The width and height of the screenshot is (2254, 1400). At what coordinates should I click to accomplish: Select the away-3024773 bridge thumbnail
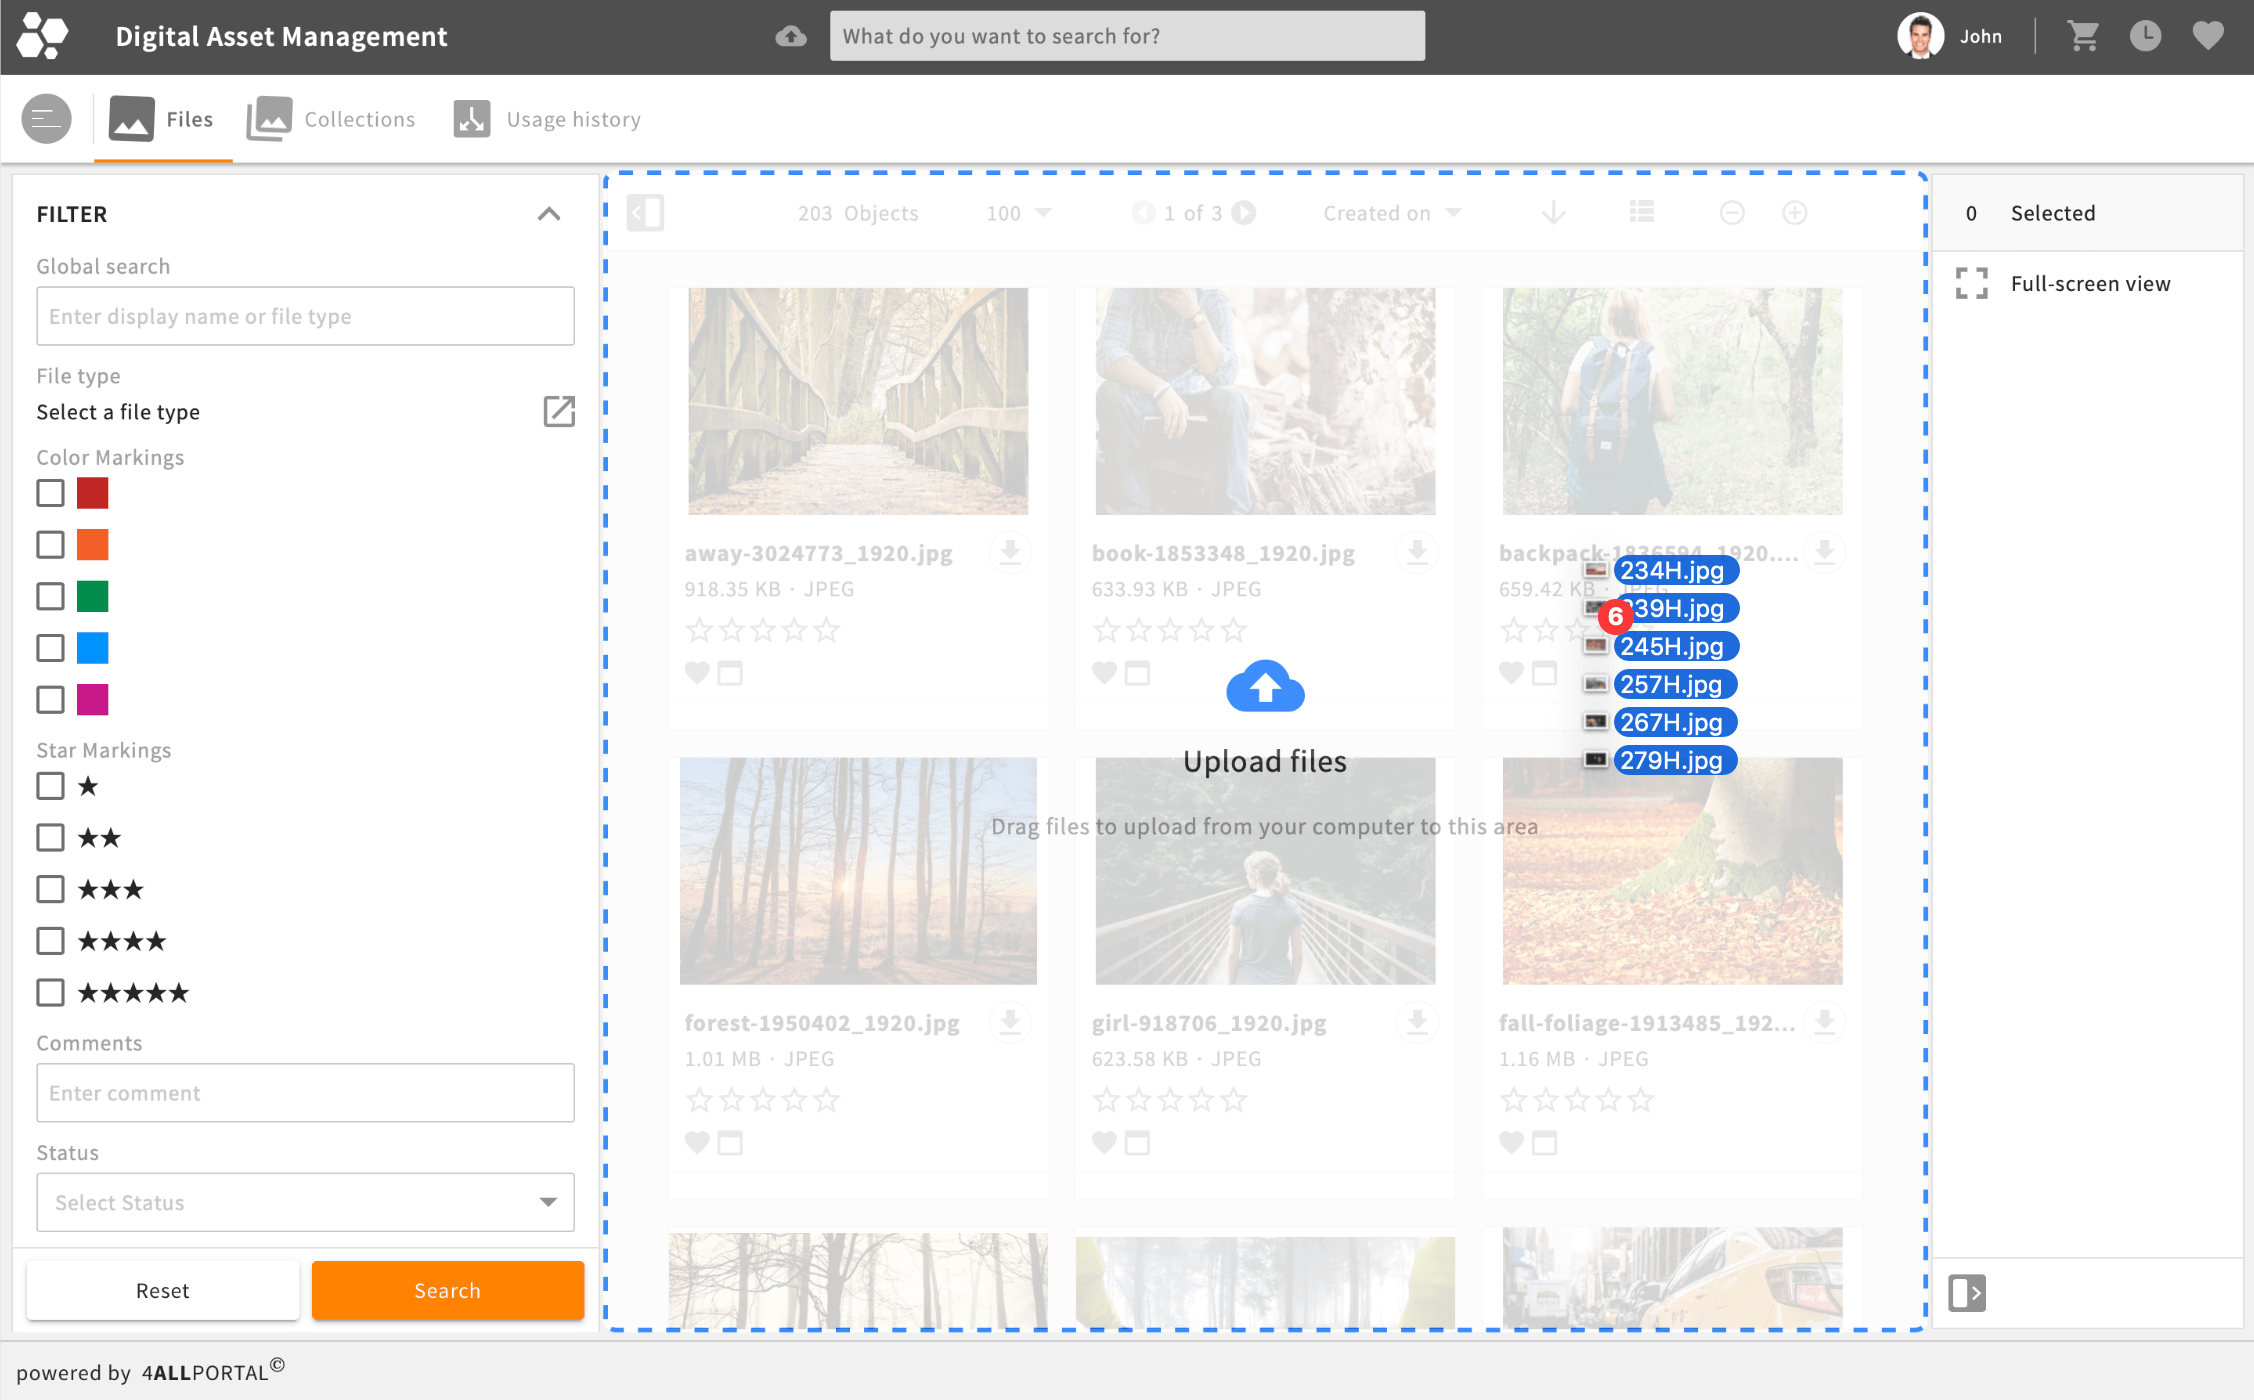[858, 401]
